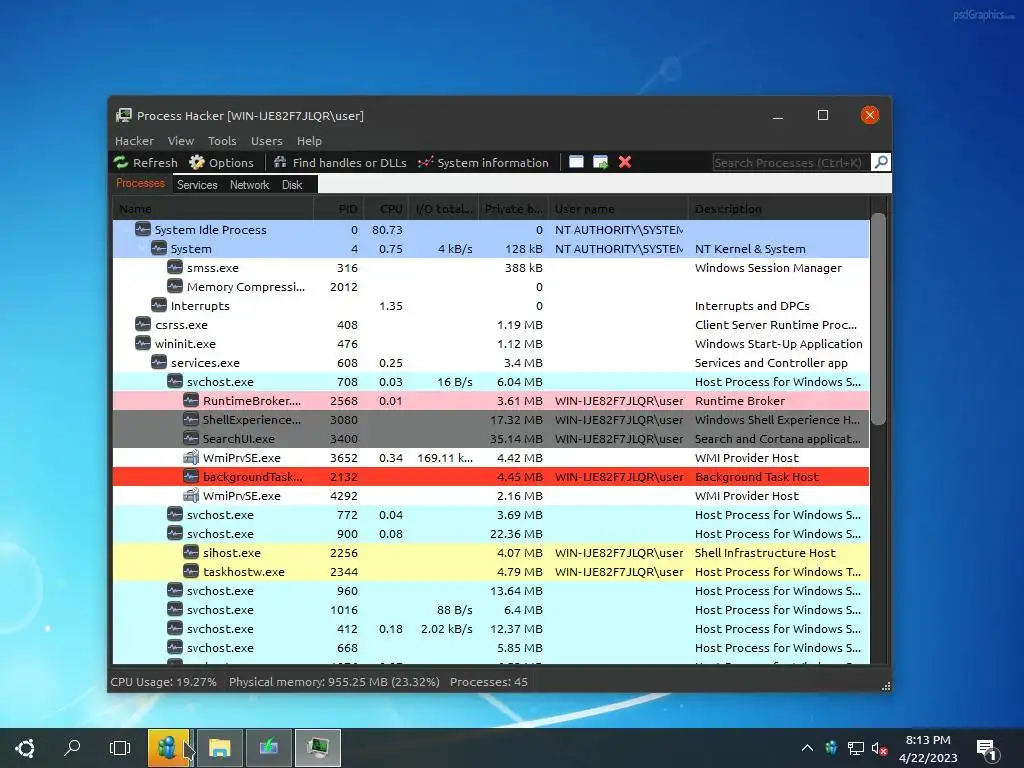
Task: Open Task View on the taskbar
Action: [x=120, y=748]
